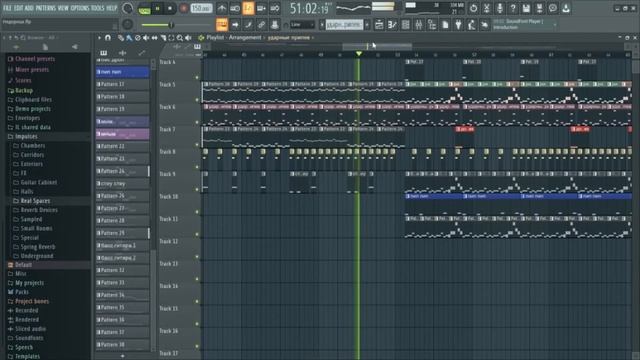Open the Piano roll view icon

click(x=392, y=25)
